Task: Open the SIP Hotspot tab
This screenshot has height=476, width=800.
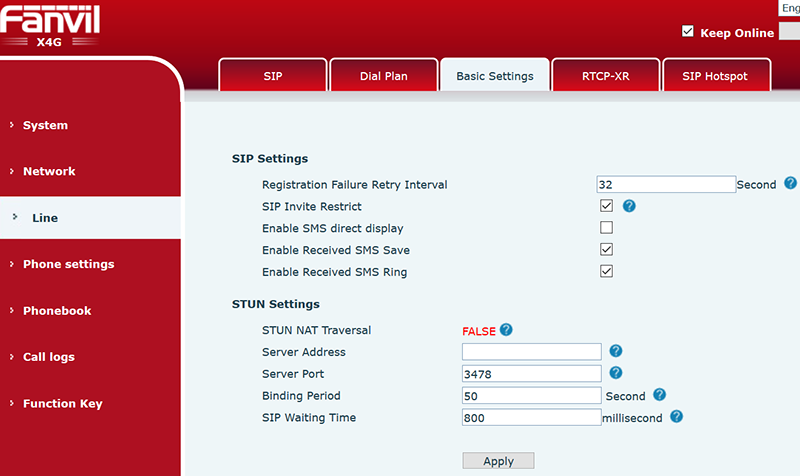Action: coord(715,76)
